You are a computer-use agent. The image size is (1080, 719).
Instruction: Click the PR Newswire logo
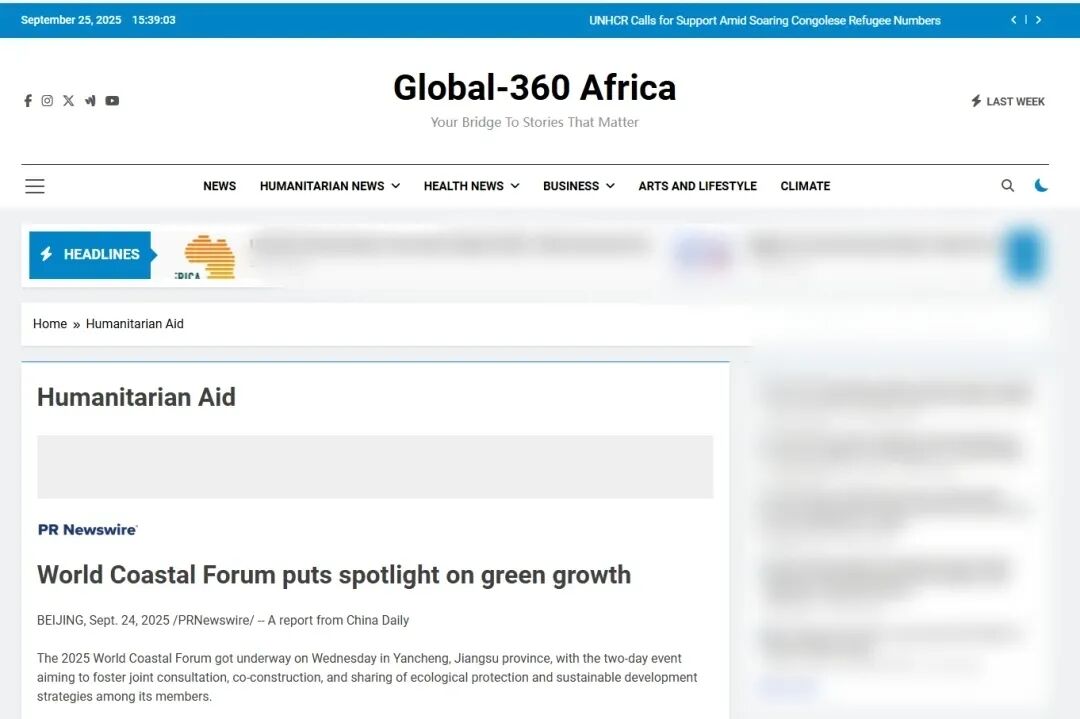pos(88,530)
